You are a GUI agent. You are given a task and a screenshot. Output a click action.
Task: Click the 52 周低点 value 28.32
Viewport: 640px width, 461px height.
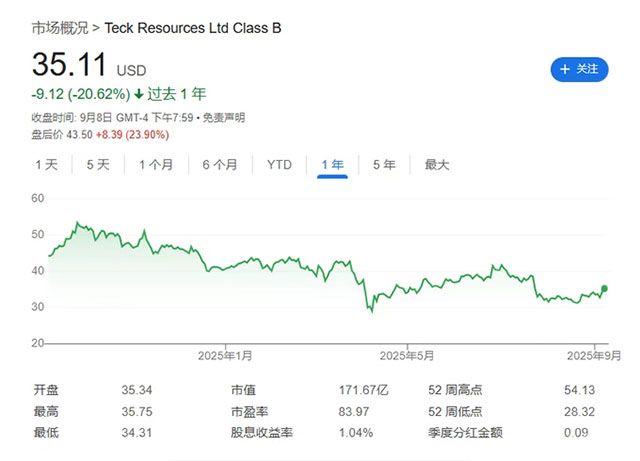pyautogui.click(x=580, y=412)
